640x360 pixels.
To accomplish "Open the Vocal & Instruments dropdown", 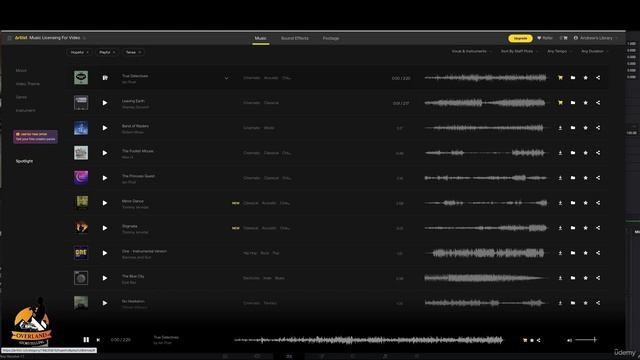I will [x=471, y=51].
